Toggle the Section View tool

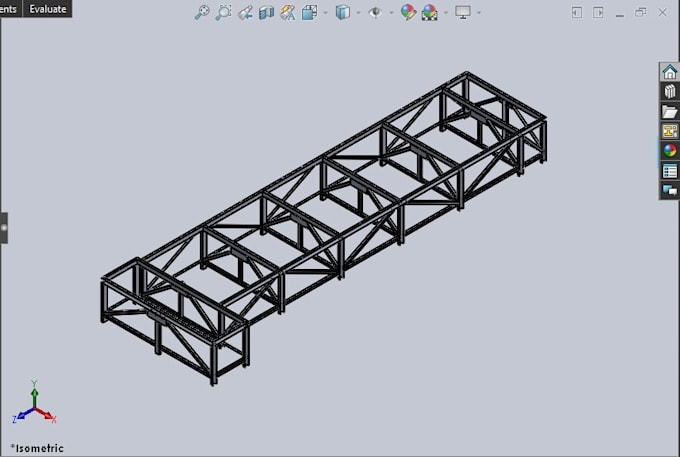pos(266,12)
